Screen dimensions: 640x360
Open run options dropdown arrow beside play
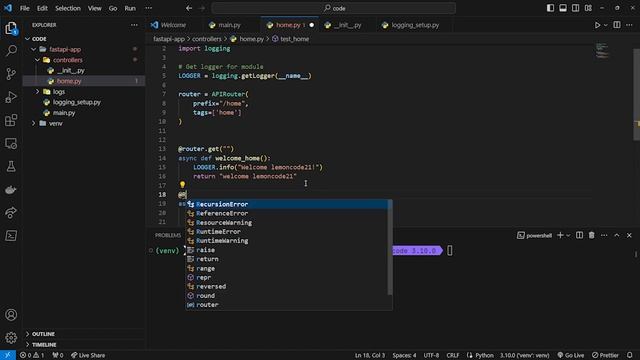click(x=606, y=25)
